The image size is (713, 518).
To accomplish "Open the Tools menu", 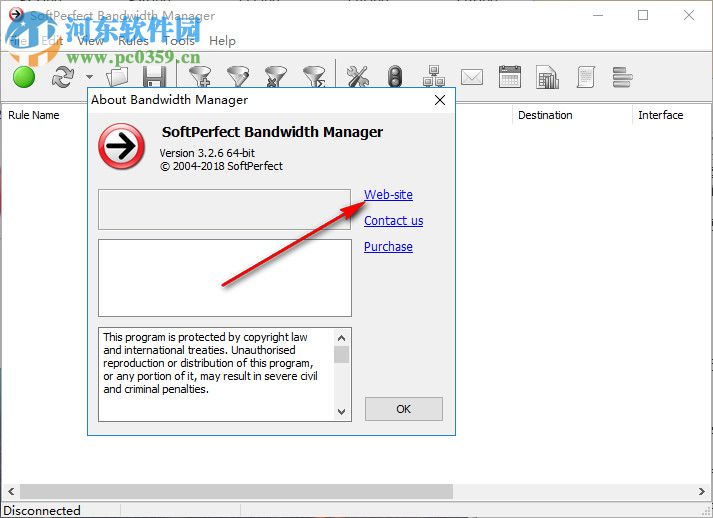I will [179, 41].
